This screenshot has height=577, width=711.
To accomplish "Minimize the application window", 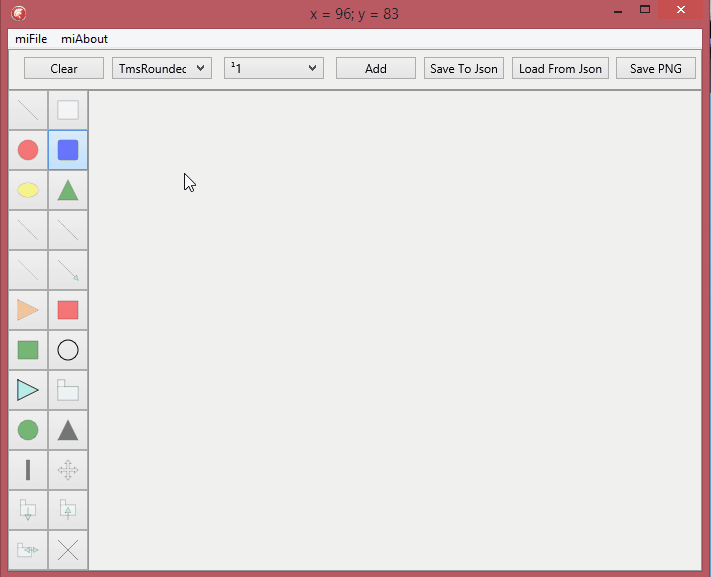I will pos(618,11).
